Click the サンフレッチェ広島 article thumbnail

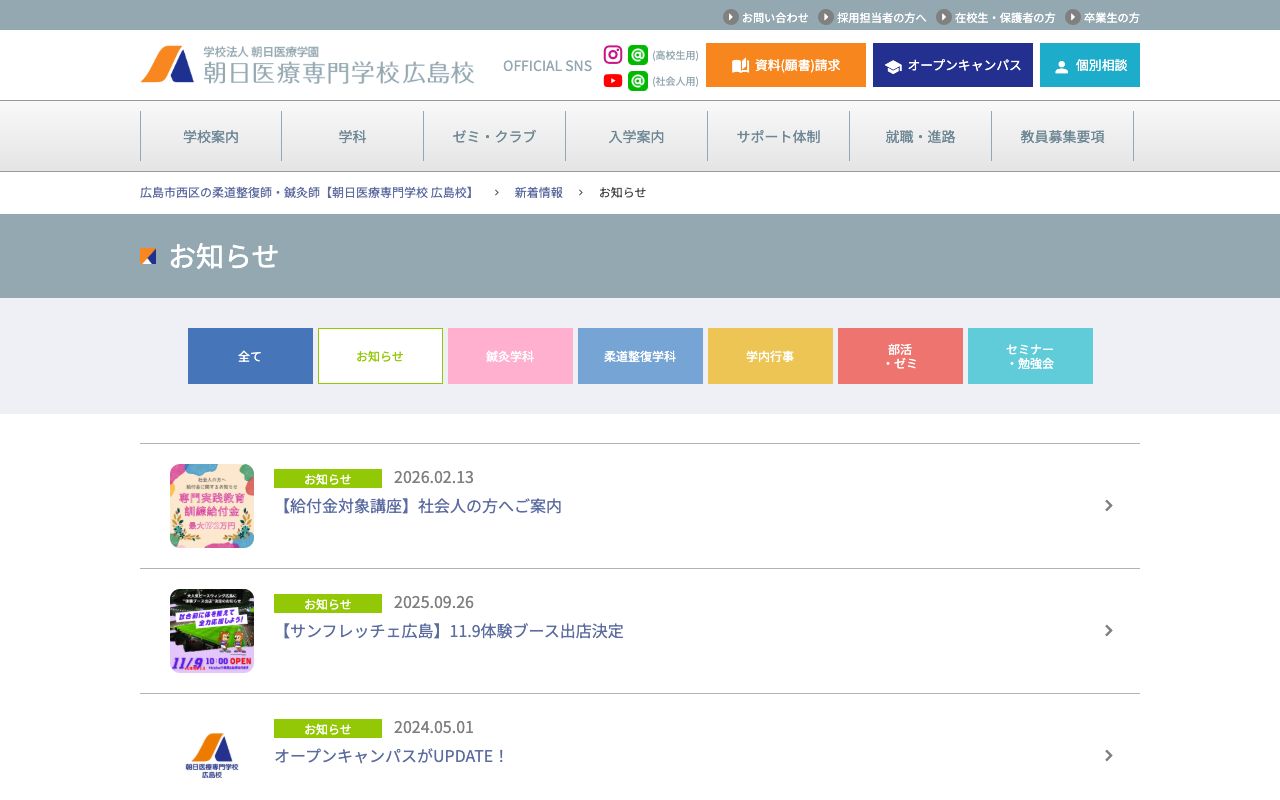pos(211,630)
